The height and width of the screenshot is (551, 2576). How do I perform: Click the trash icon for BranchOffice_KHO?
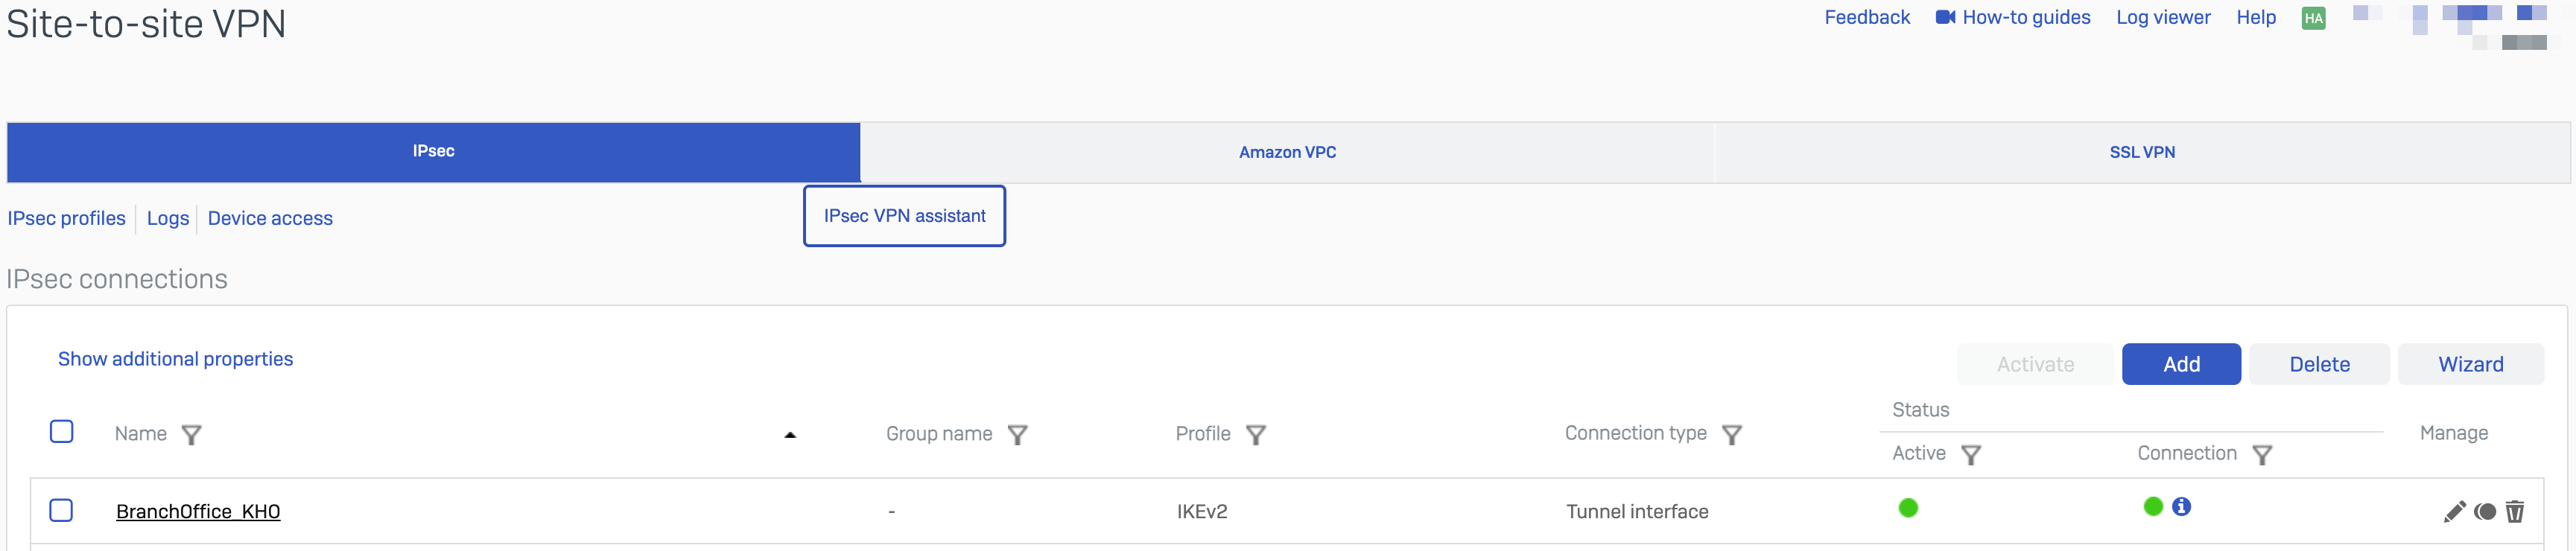(x=2515, y=512)
